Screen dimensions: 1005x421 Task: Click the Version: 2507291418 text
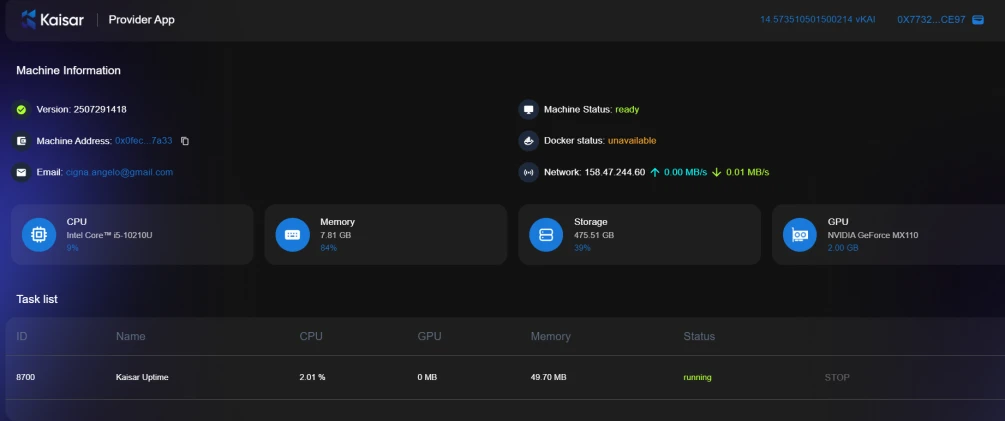(81, 110)
